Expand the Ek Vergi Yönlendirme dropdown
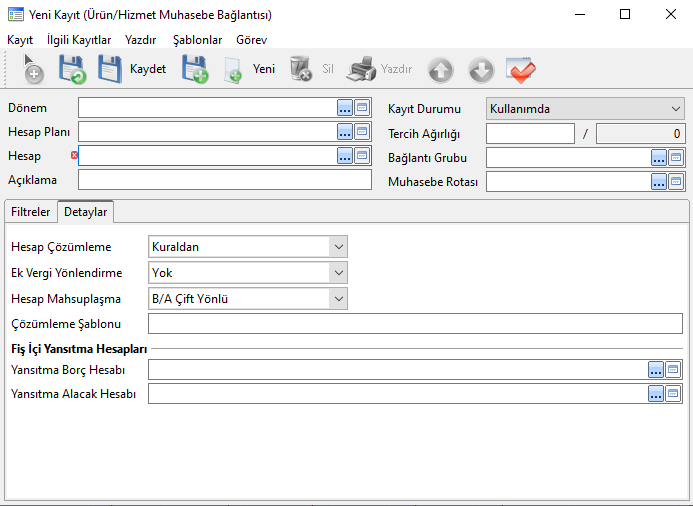 pos(247,272)
